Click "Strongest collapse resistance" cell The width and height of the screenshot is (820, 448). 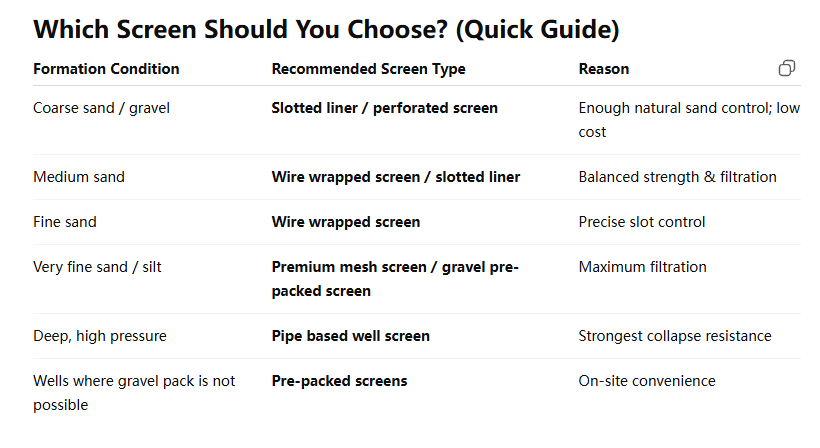[675, 336]
